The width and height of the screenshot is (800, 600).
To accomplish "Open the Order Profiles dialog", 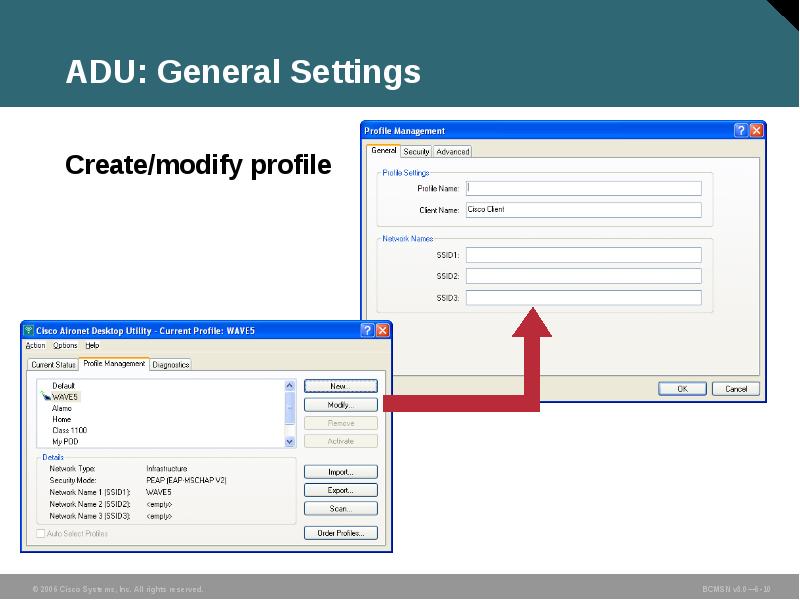I will point(340,531).
